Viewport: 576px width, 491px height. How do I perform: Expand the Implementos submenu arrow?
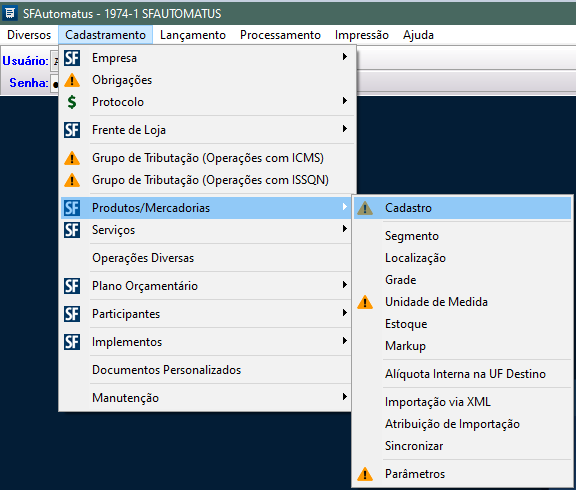pos(345,341)
